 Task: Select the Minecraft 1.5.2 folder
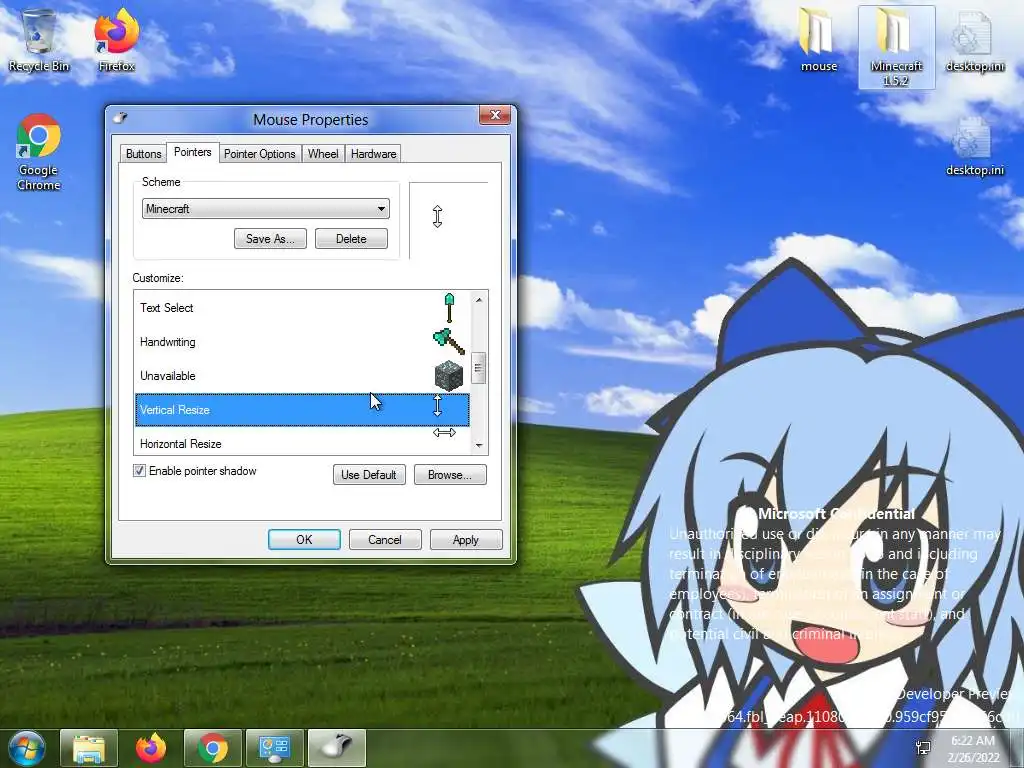click(896, 47)
